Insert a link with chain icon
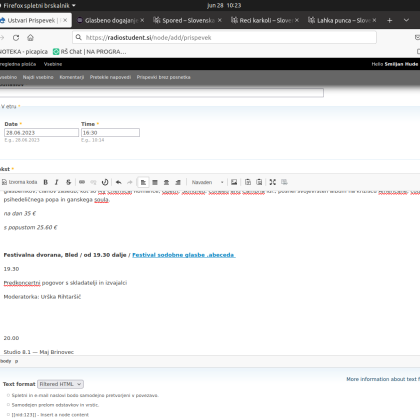420x420 pixels. tap(82, 182)
